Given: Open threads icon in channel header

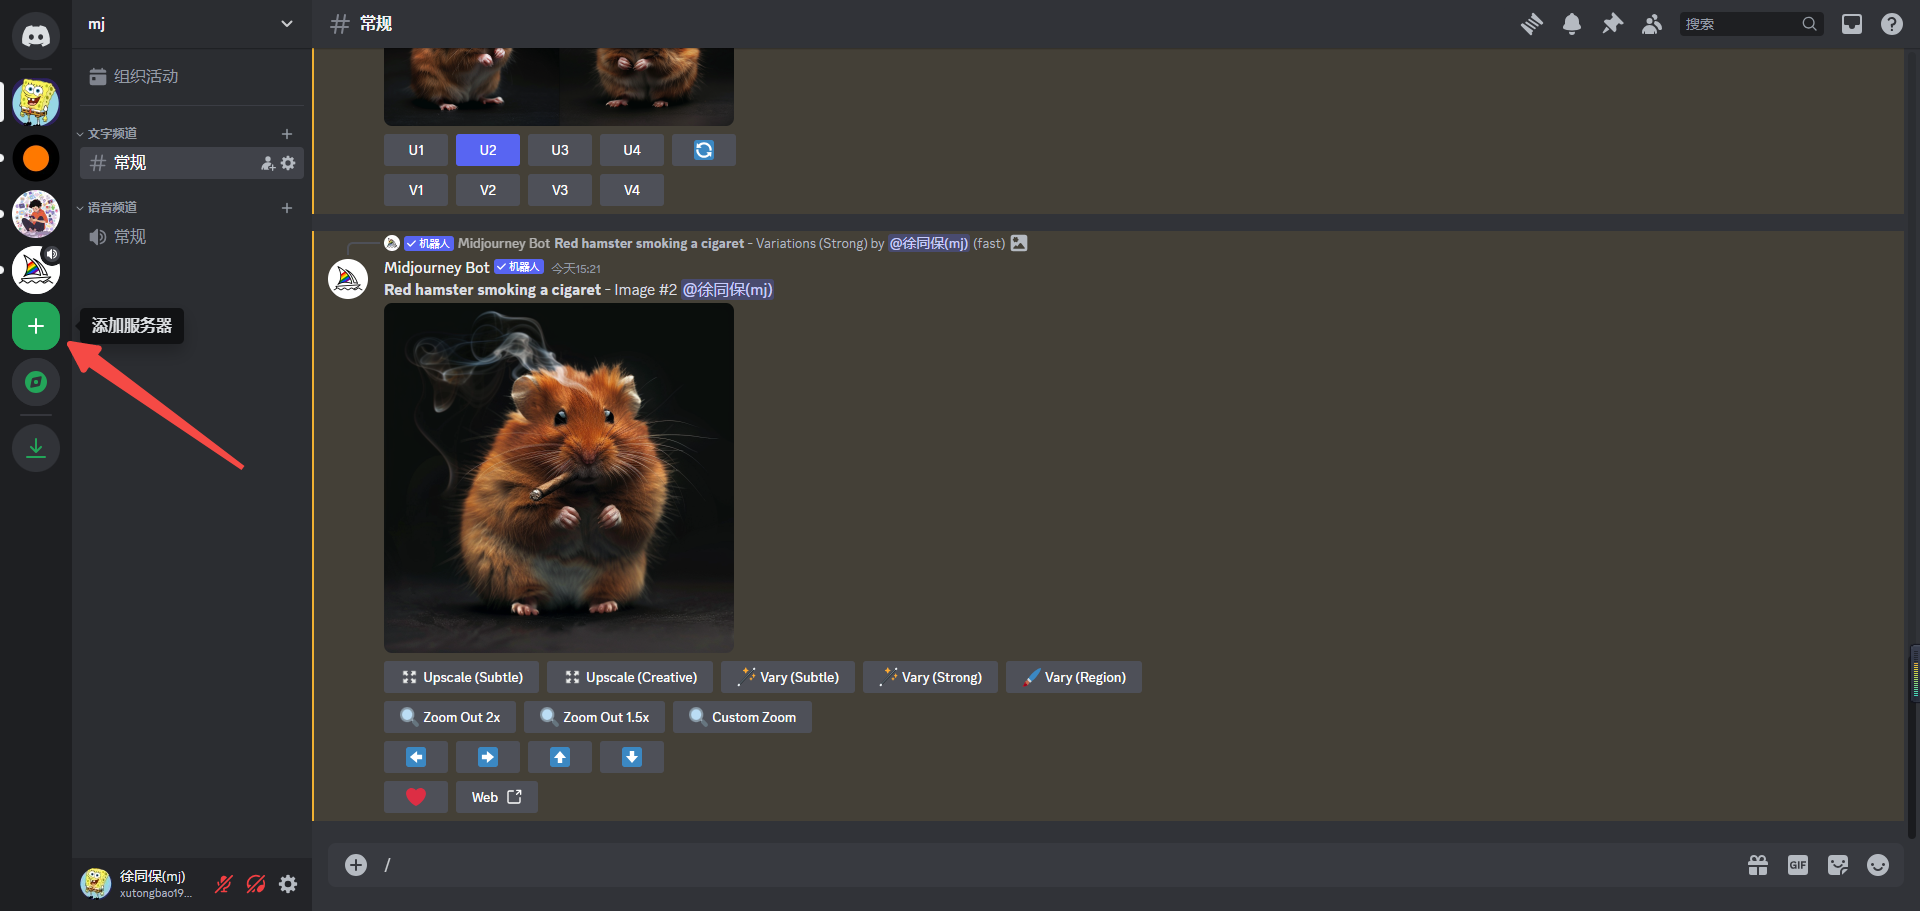Looking at the screenshot, I should click(x=1532, y=24).
